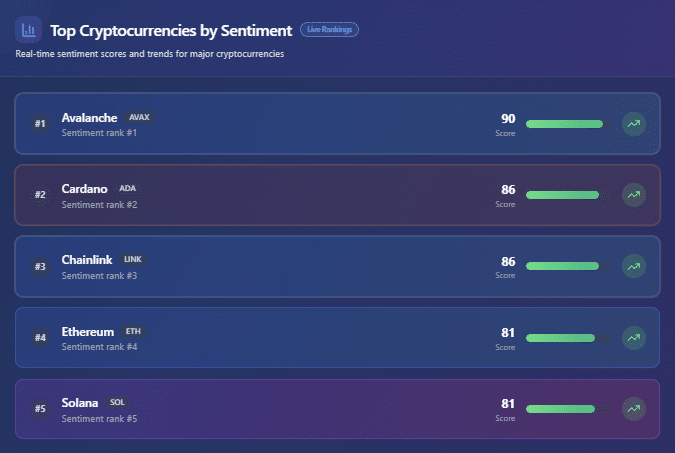
Task: Open the Cardano ranking card
Action: [x=300, y=195]
